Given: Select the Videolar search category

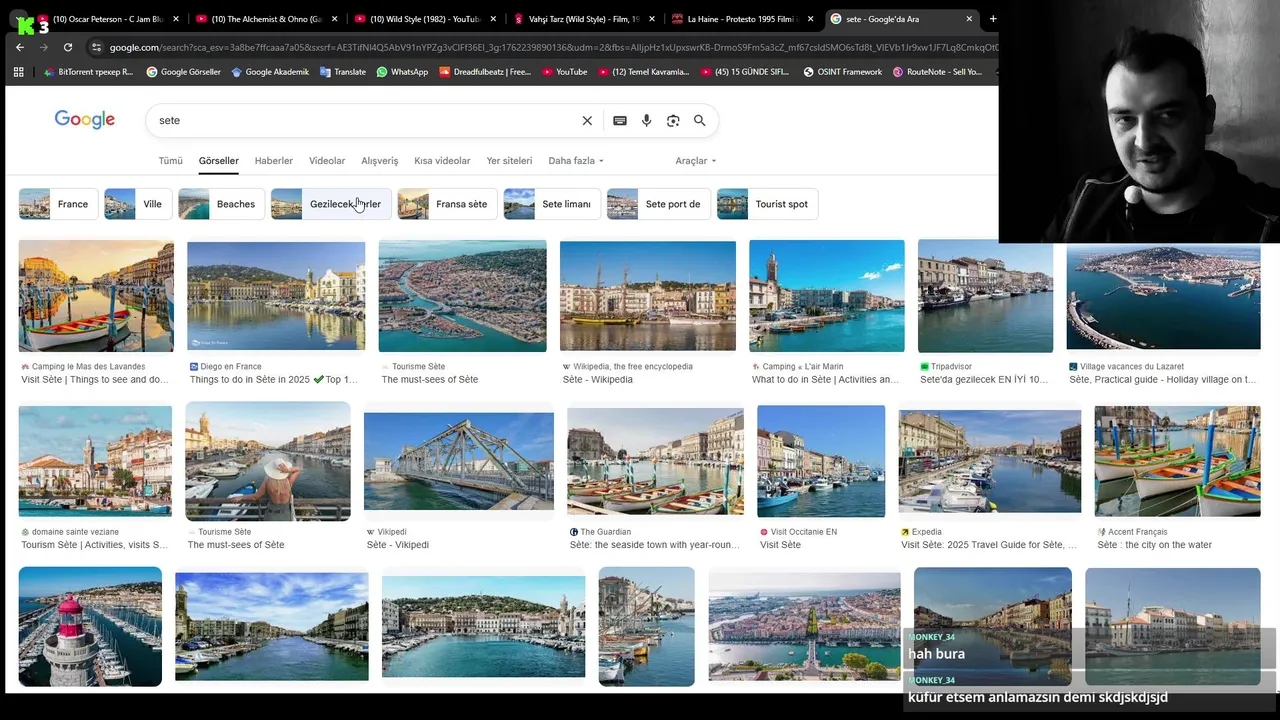Looking at the screenshot, I should tap(327, 161).
